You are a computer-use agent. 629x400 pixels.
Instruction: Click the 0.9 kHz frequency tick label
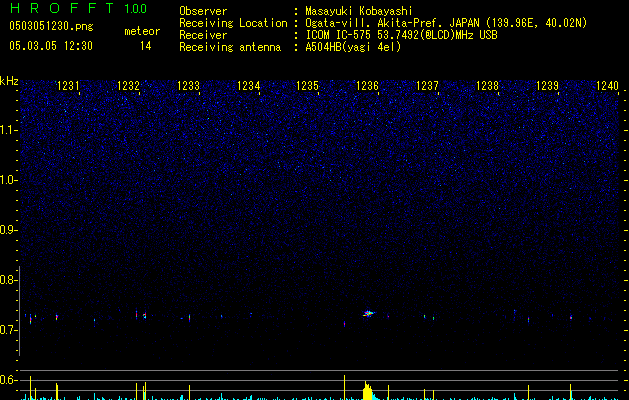(7, 230)
